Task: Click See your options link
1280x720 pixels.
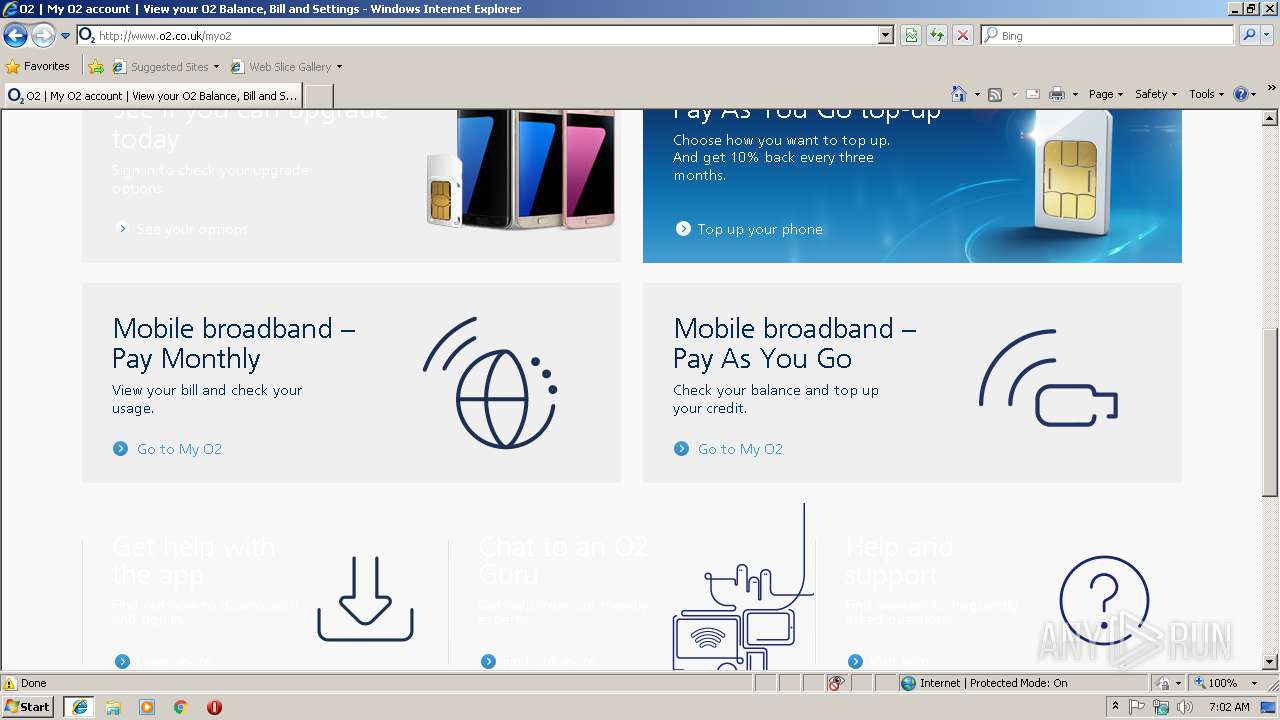Action: (x=191, y=229)
